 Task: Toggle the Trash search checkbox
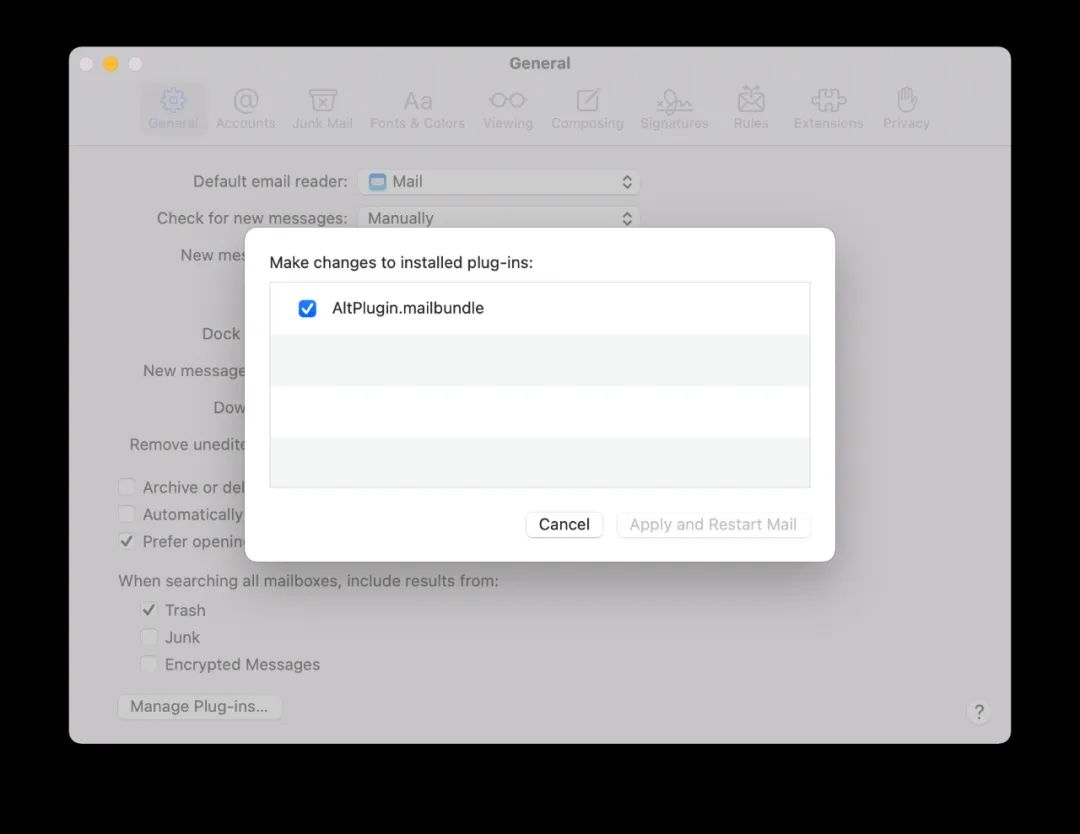[x=149, y=610]
